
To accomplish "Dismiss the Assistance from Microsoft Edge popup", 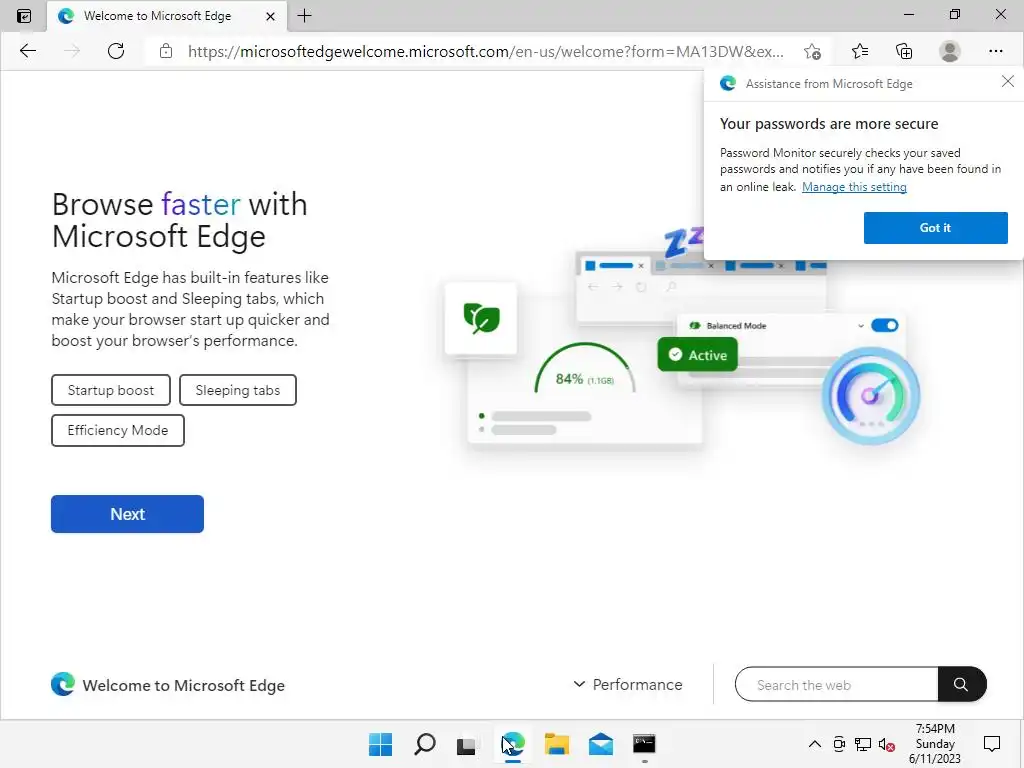I will pos(1008,81).
